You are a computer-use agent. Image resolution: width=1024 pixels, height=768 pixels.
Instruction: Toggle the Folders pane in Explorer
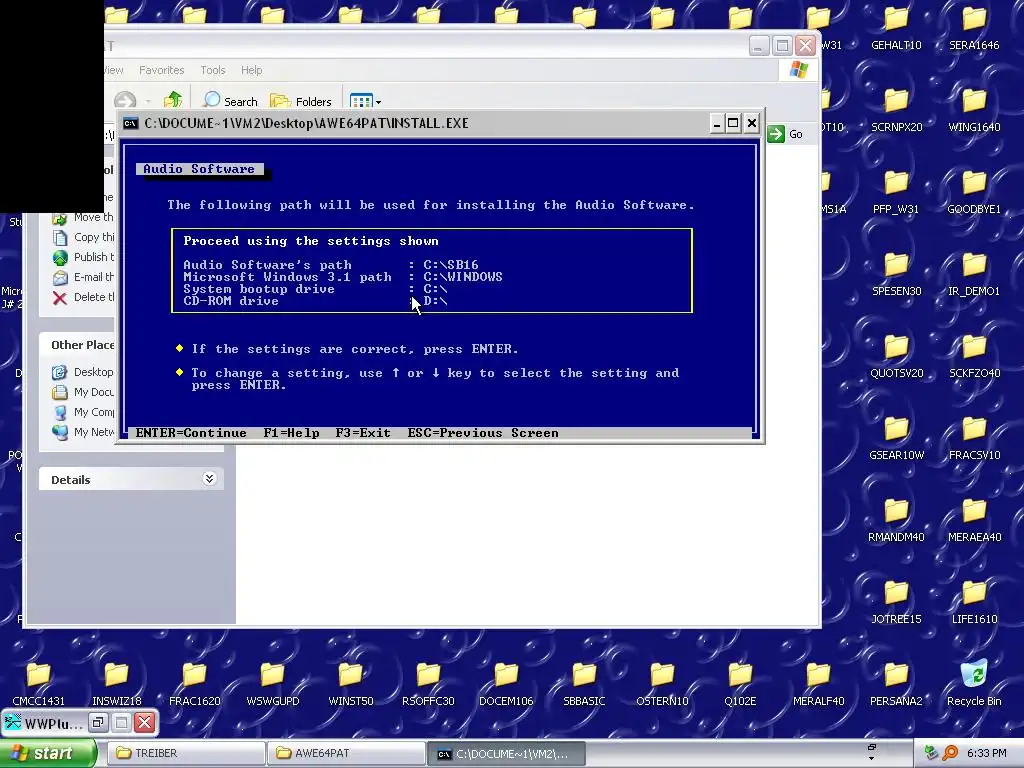tap(301, 101)
